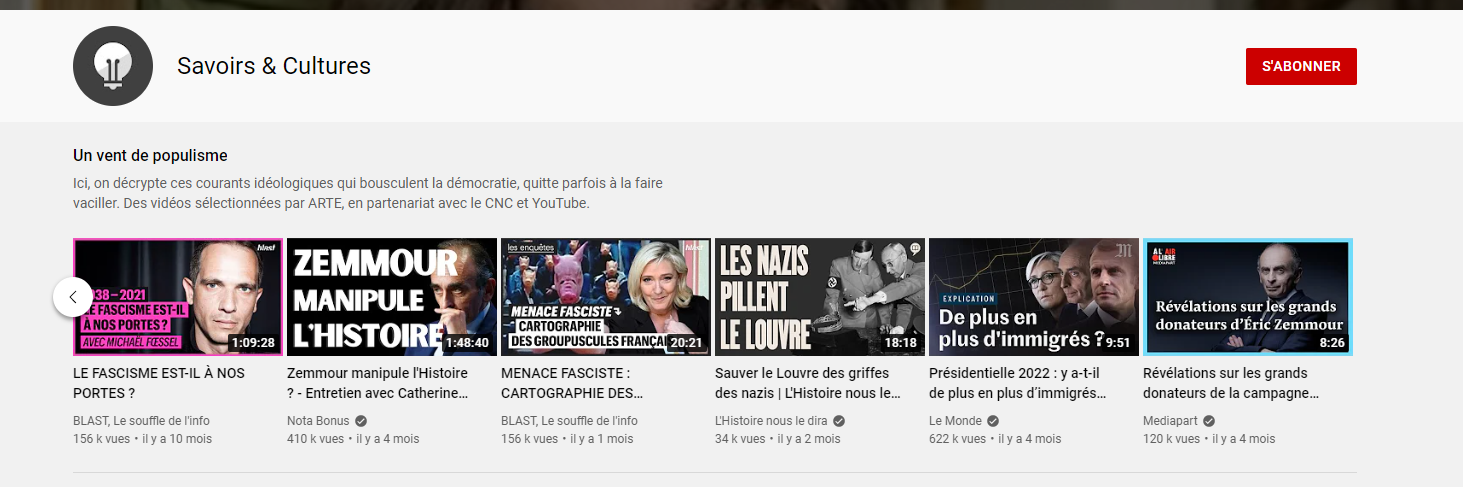Open title 'MENACE FASCISTE : CARTOGRAPHIE DES...'
Image resolution: width=1463 pixels, height=487 pixels.
click(x=572, y=383)
